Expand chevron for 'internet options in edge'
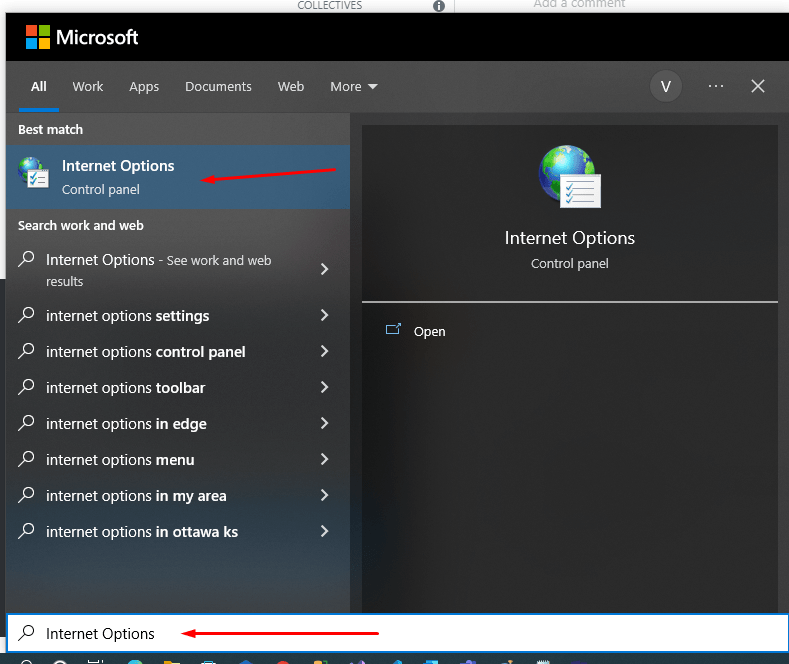 pyautogui.click(x=325, y=424)
